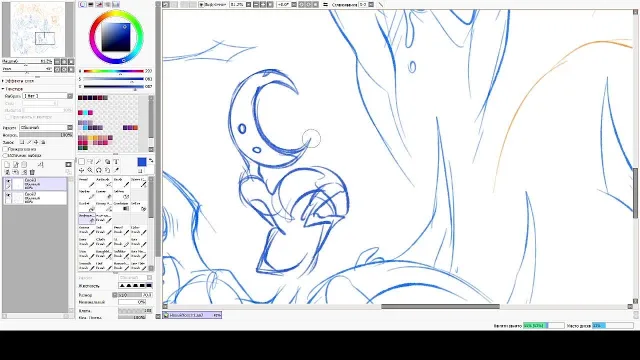The image size is (640, 360).
Task: Toggle the RGB slider panel display
Action: pyautogui.click(x=91, y=4)
